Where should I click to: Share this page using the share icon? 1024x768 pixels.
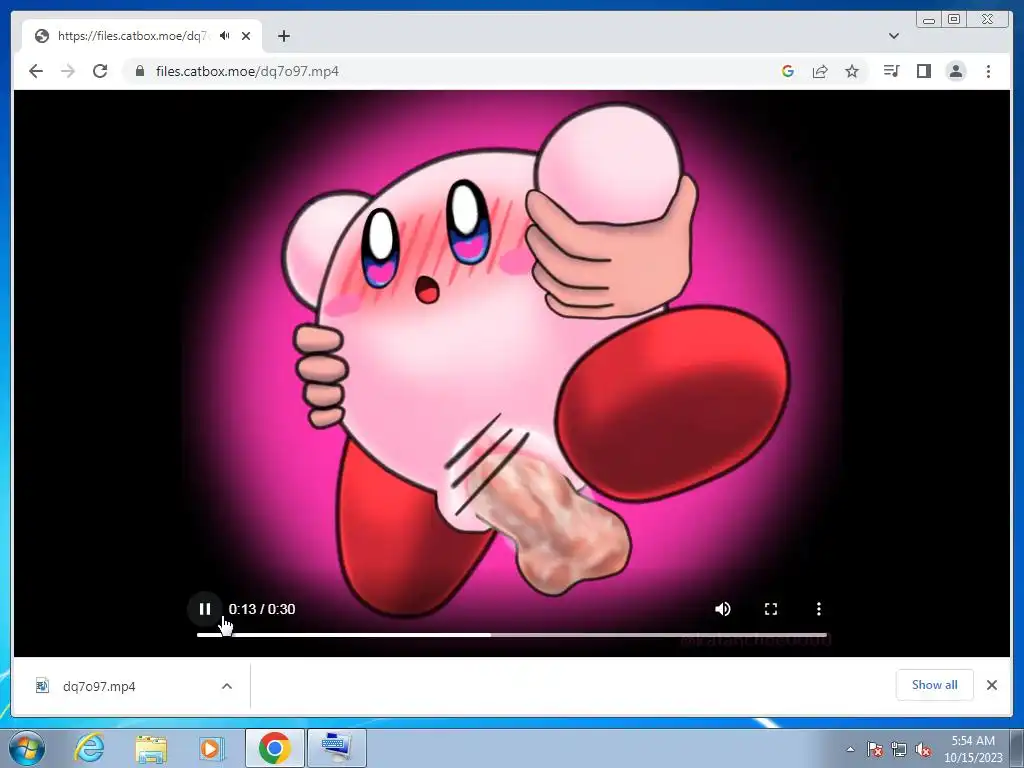820,71
